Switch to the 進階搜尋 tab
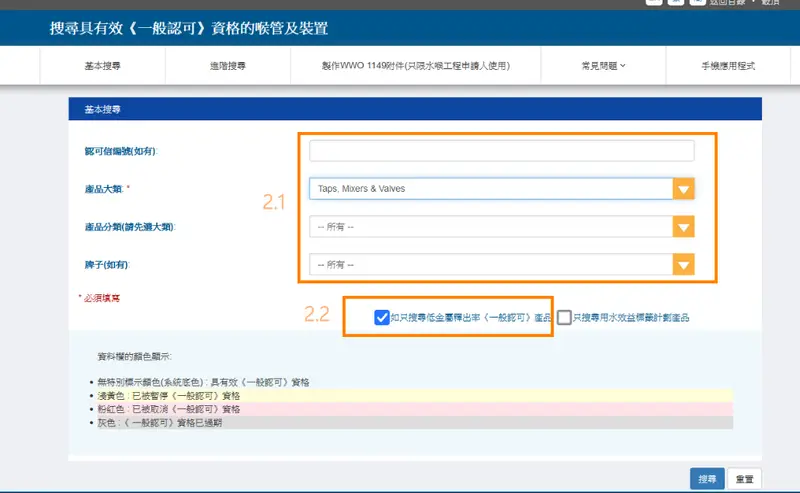Viewport: 800px width, 493px height. [x=228, y=66]
